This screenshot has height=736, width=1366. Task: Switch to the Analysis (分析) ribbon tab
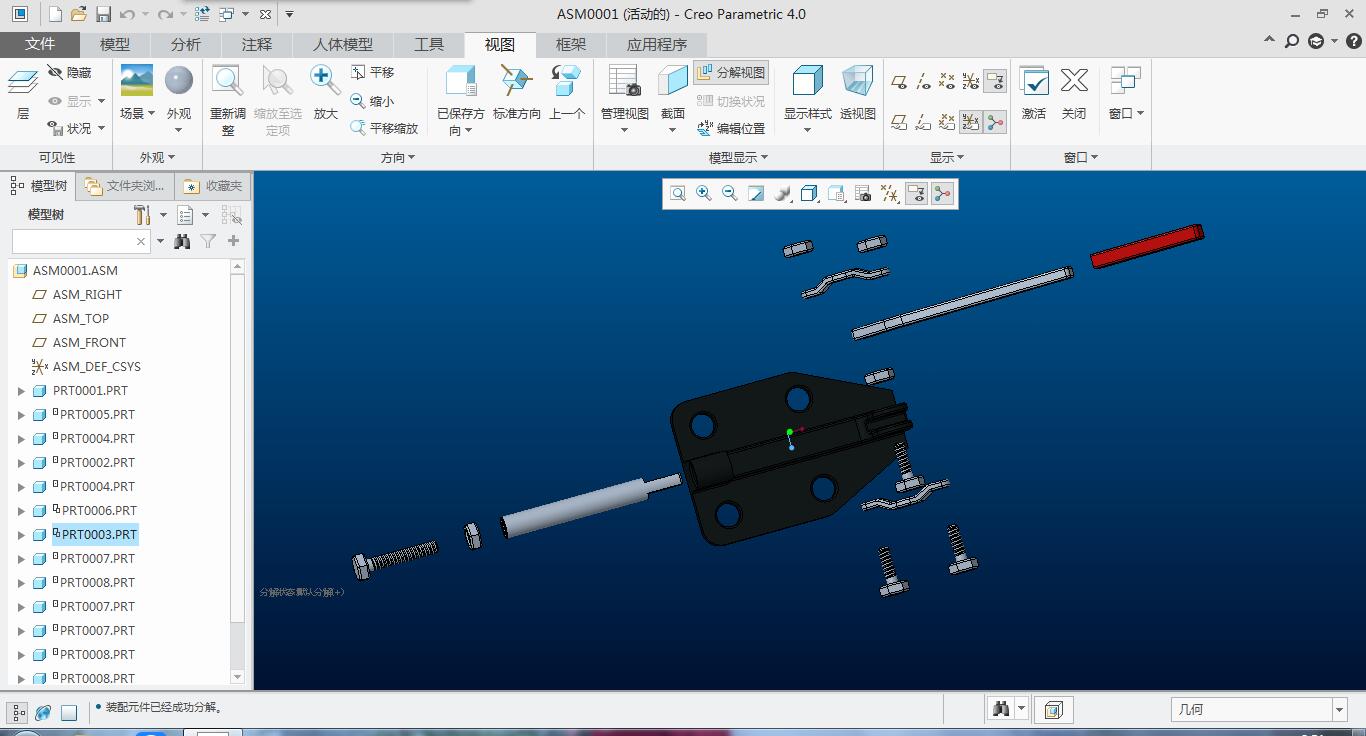[x=186, y=45]
